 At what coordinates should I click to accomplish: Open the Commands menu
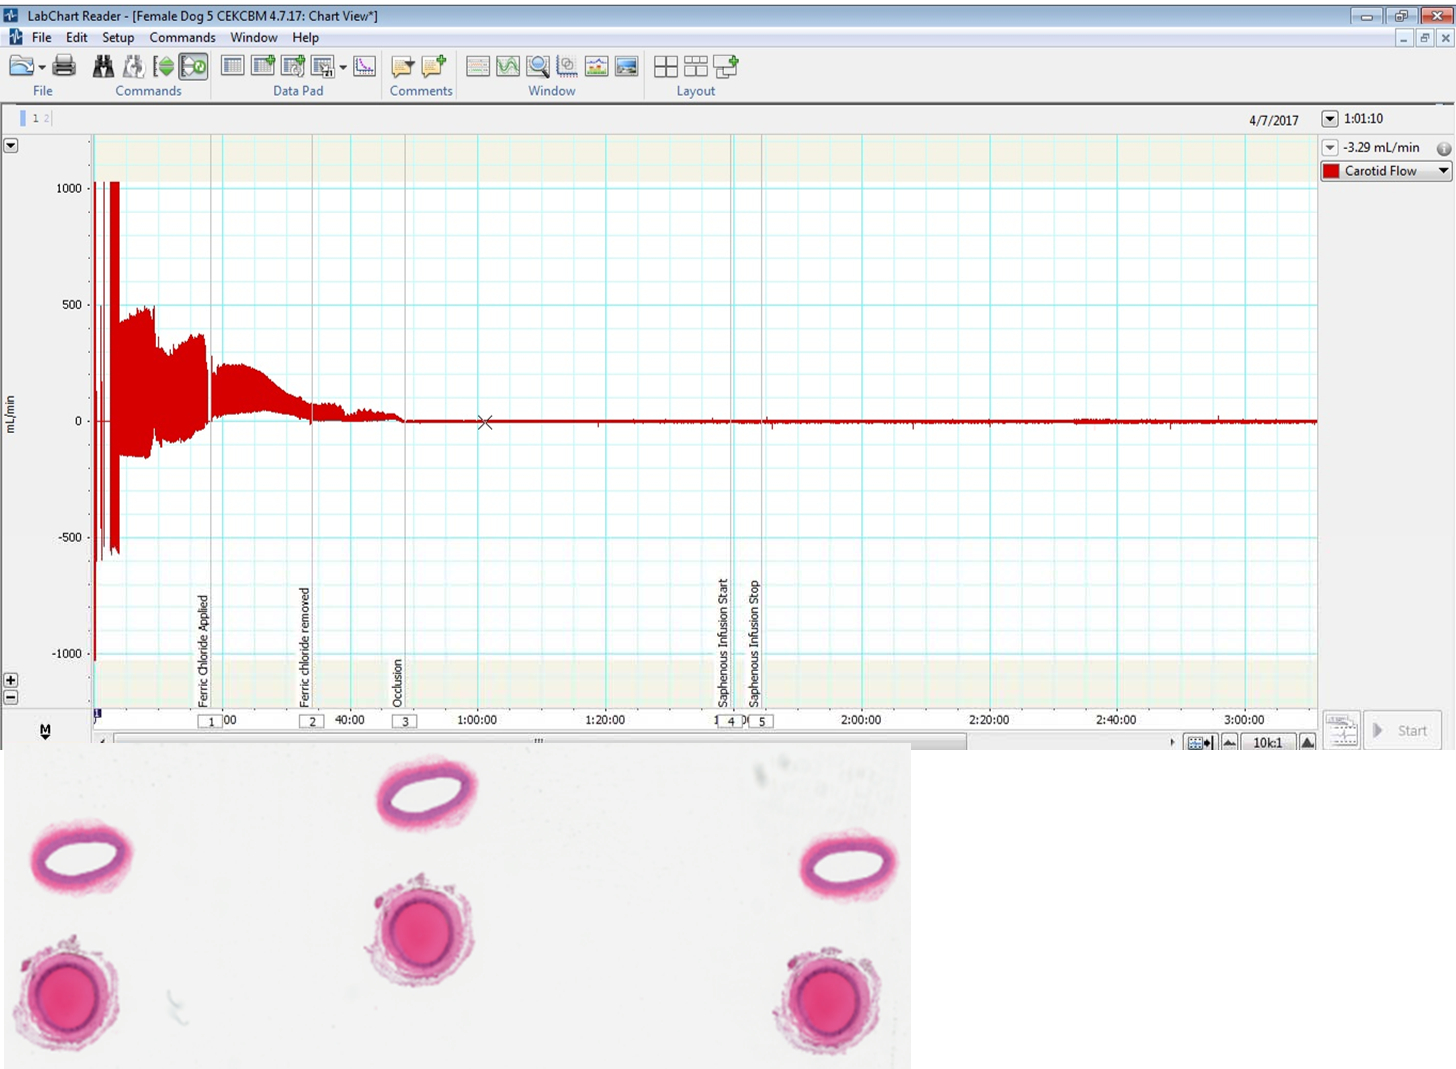182,37
